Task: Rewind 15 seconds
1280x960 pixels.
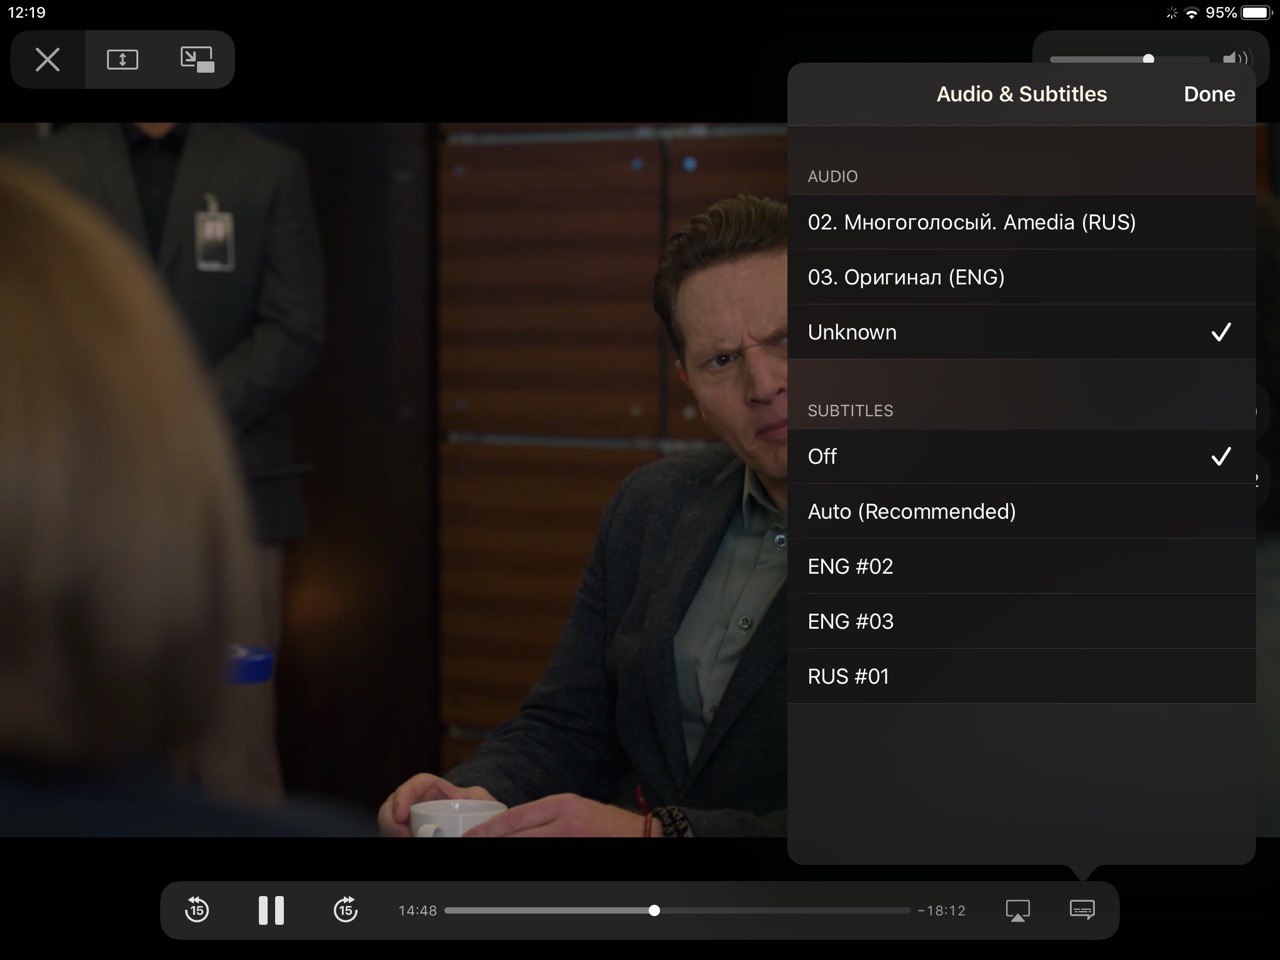Action: coord(197,910)
